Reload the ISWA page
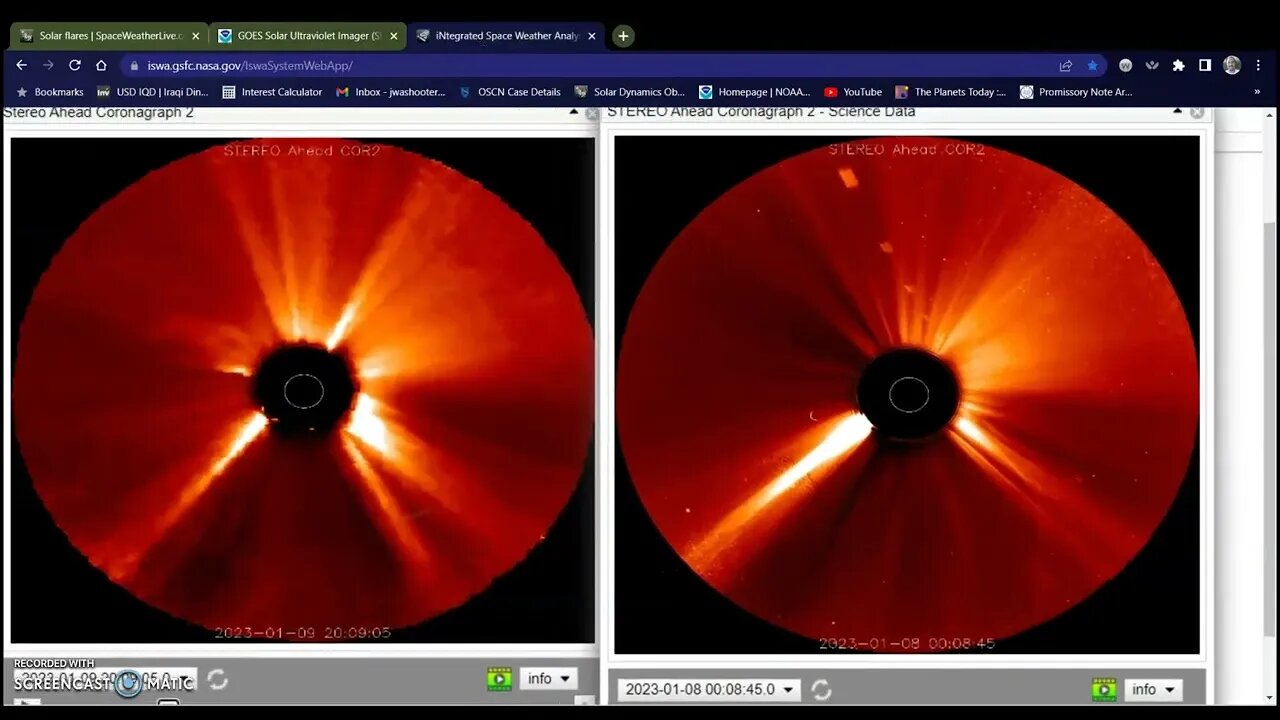This screenshot has width=1280, height=720. tap(74, 65)
